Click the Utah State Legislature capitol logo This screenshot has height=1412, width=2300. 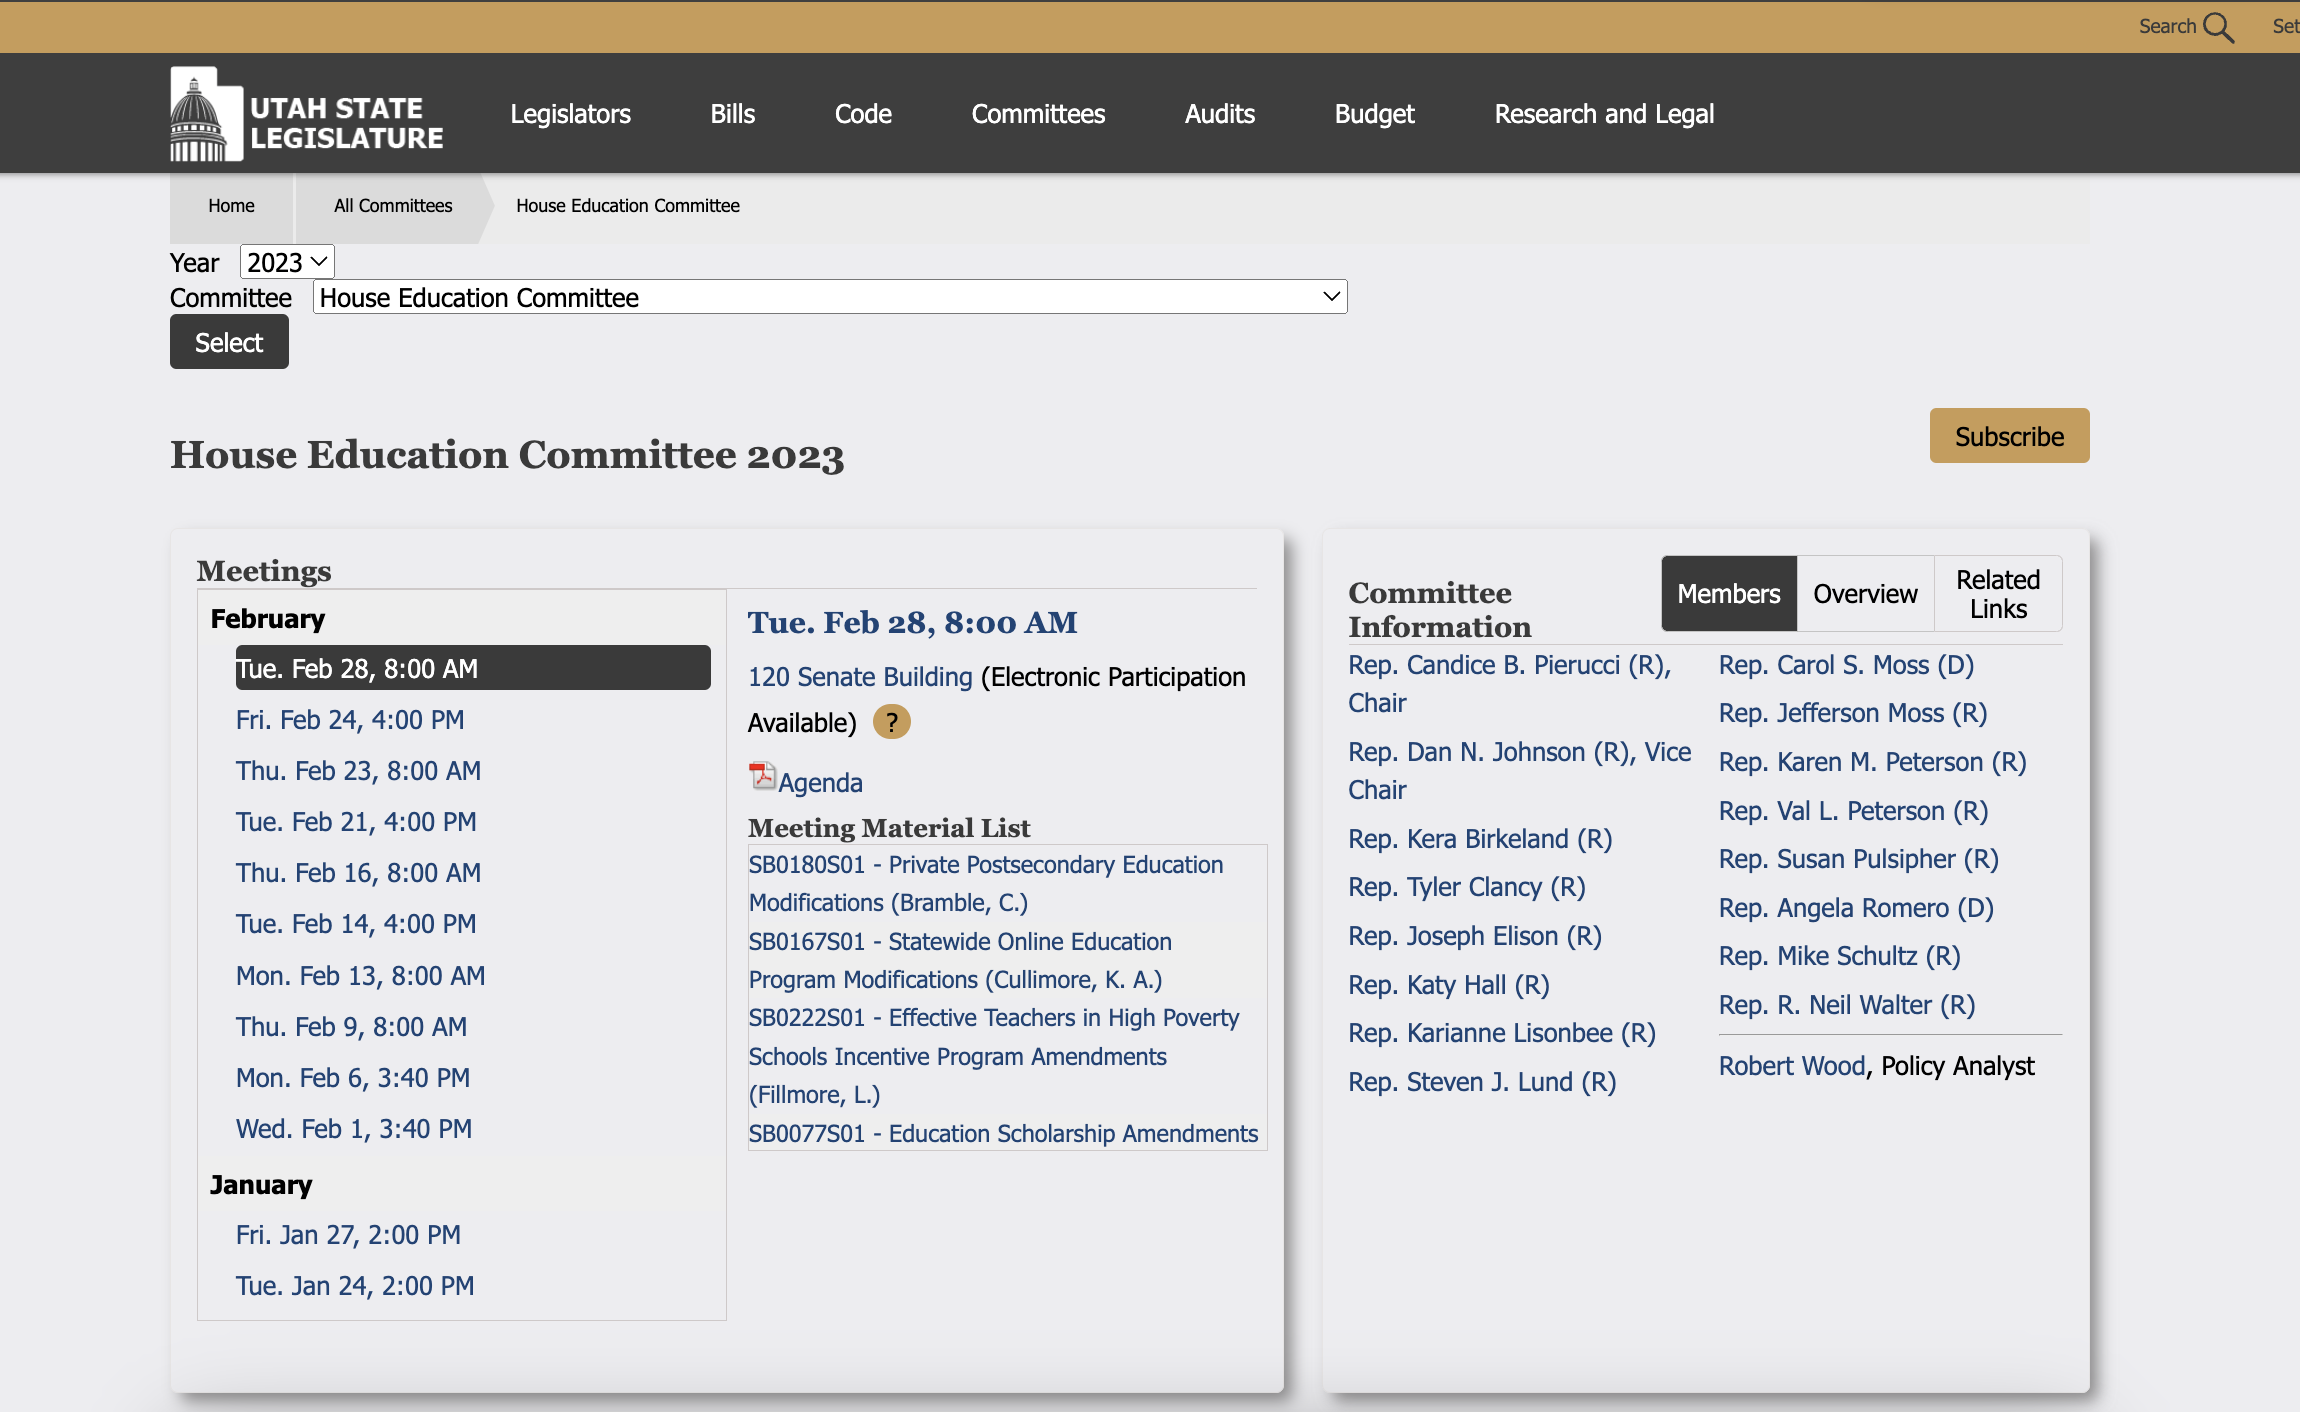tap(205, 115)
